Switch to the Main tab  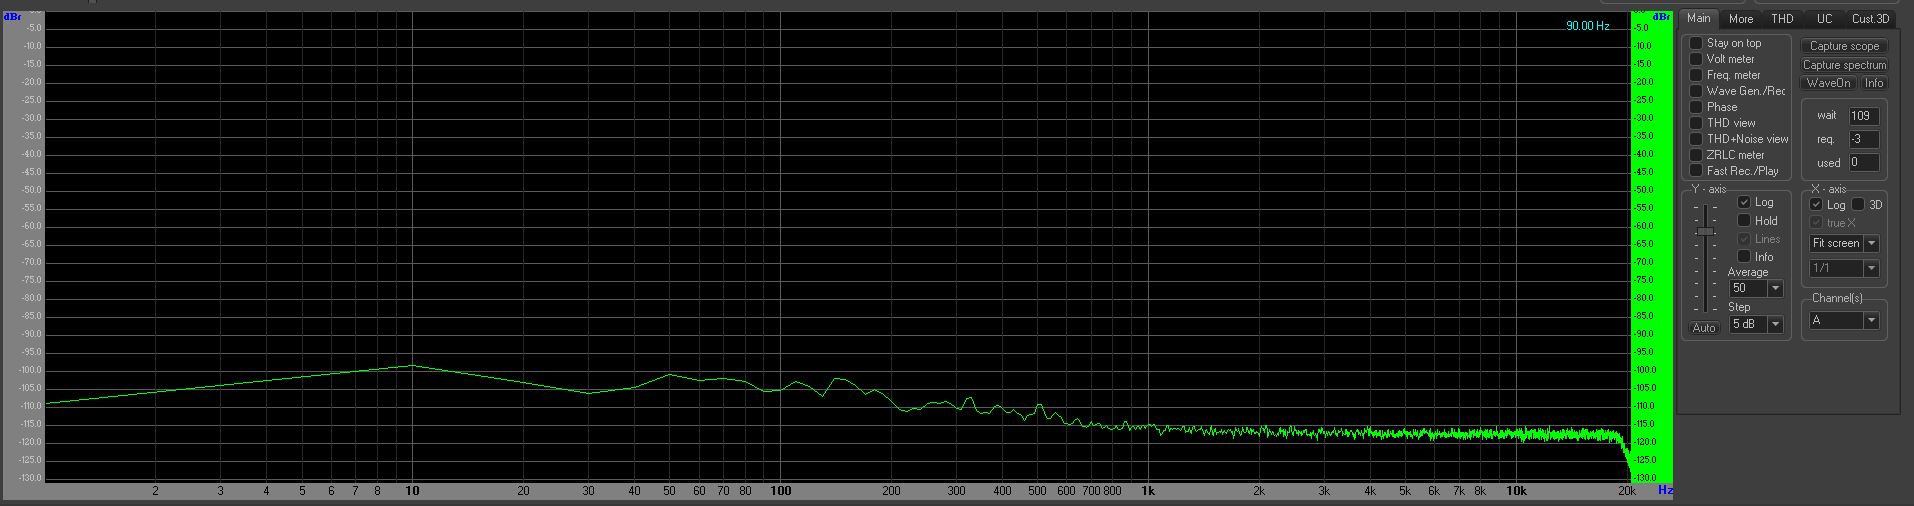click(1698, 19)
